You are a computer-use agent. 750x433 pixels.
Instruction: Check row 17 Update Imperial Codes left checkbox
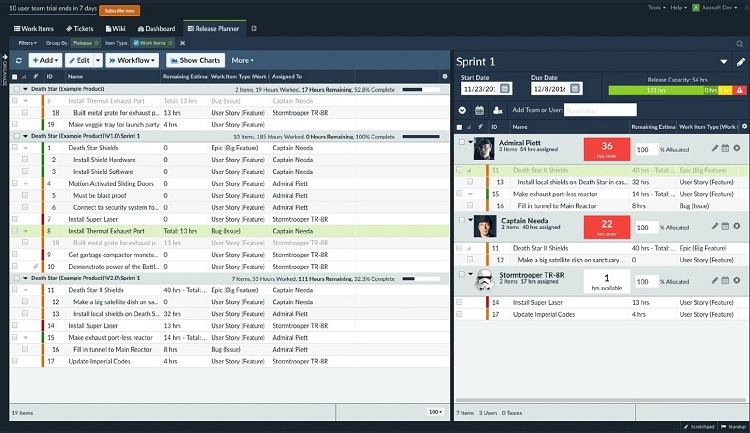[x=15, y=361]
